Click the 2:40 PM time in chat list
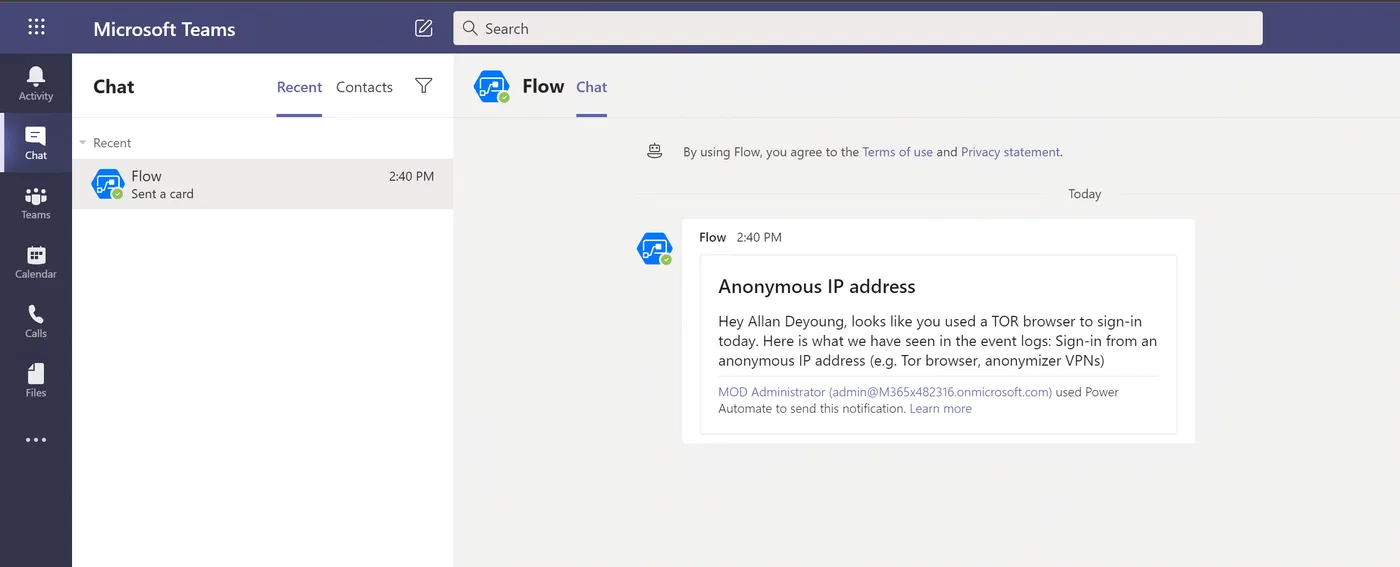The image size is (1400, 567). (411, 176)
